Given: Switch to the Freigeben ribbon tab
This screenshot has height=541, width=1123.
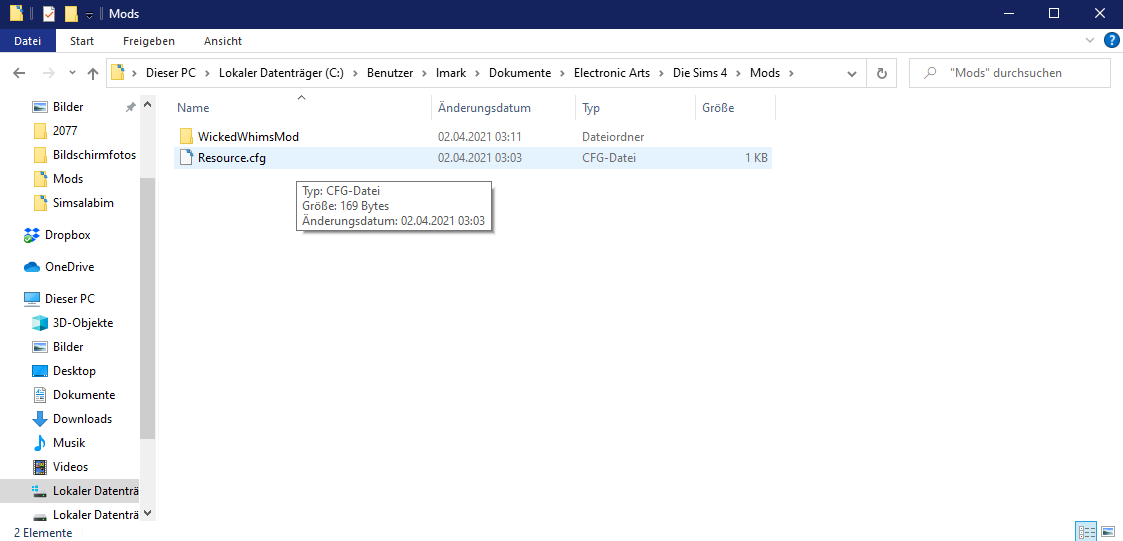Looking at the screenshot, I should (148, 41).
